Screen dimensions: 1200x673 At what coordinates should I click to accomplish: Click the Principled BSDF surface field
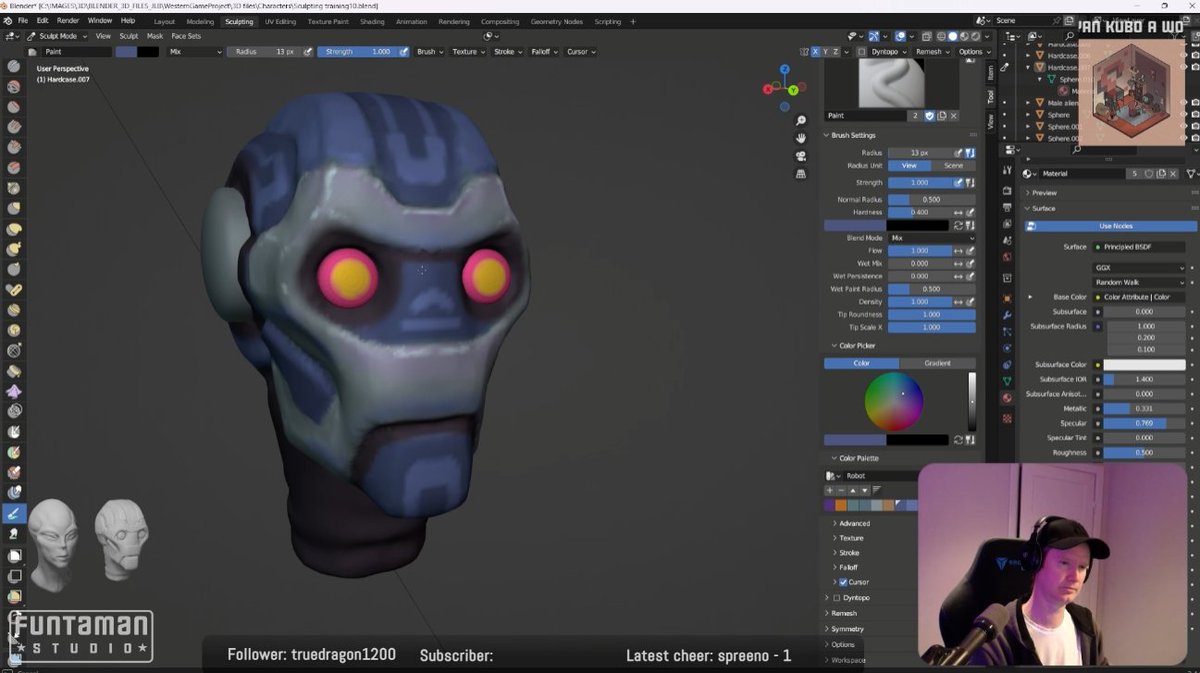(1139, 246)
